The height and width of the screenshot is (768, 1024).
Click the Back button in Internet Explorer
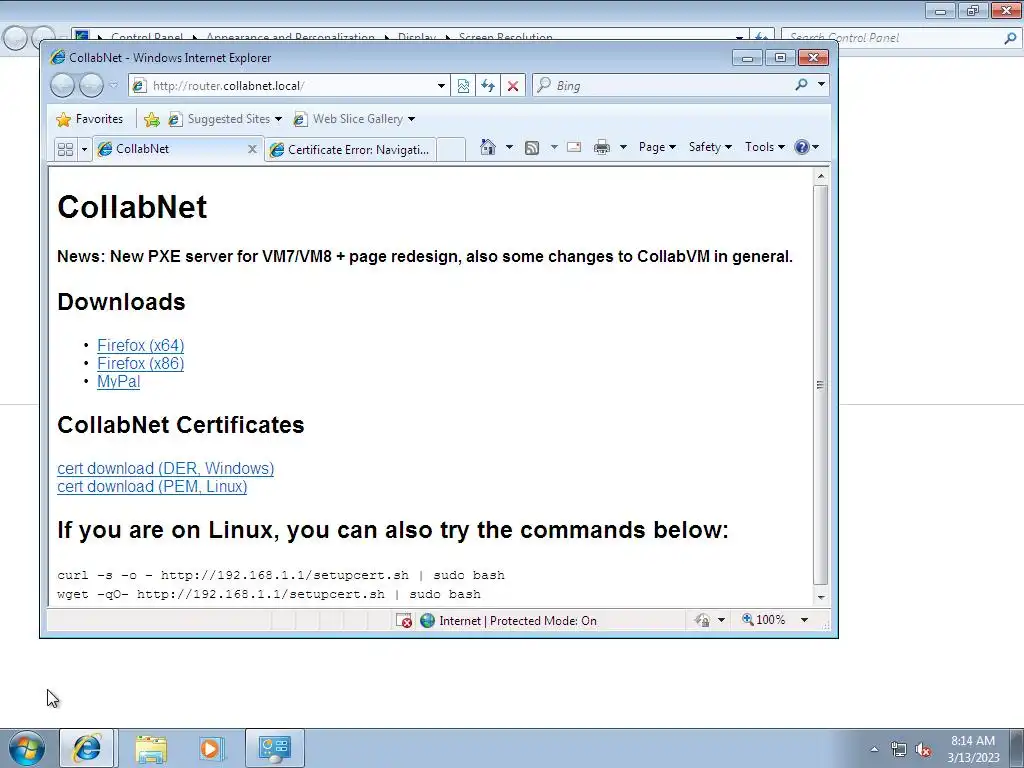click(x=63, y=86)
